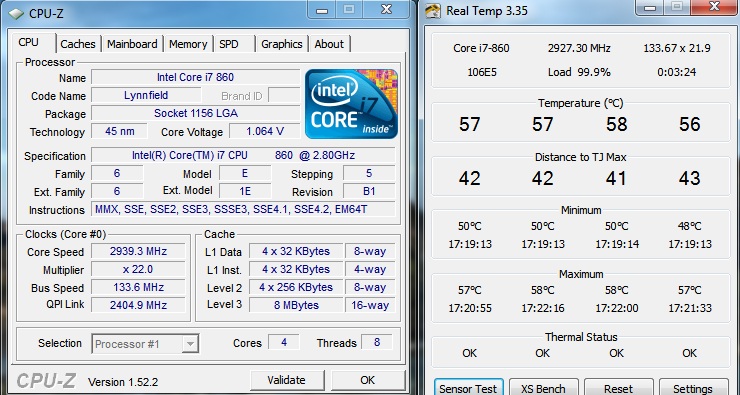Click the Name field 'Intel Core i7 860'
The height and width of the screenshot is (395, 740).
(x=195, y=77)
